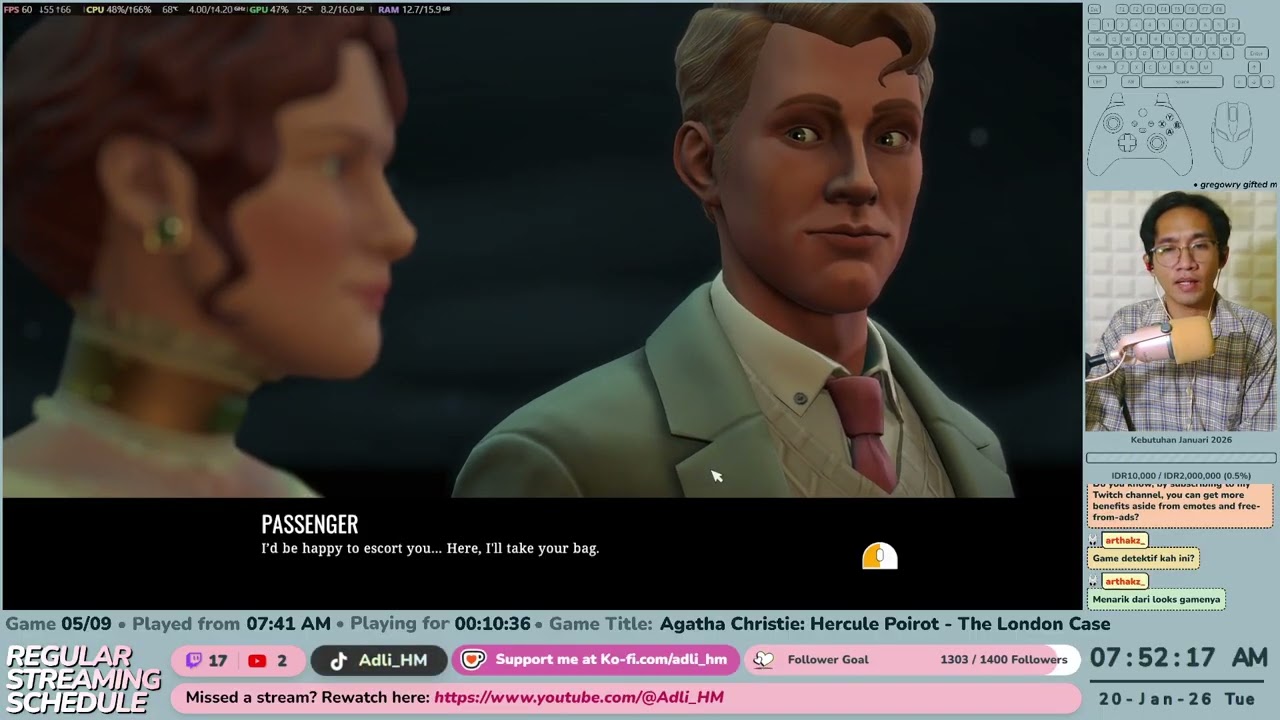Click the streamer webcam feed

point(1181,311)
